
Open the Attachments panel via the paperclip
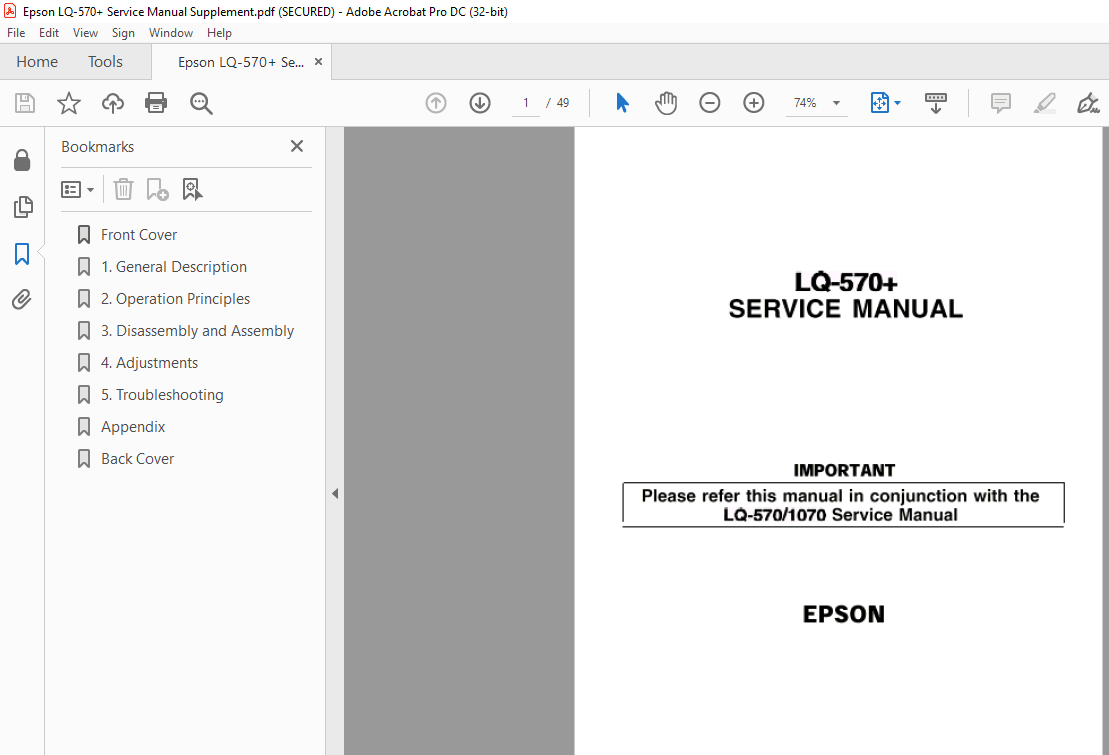click(x=23, y=299)
